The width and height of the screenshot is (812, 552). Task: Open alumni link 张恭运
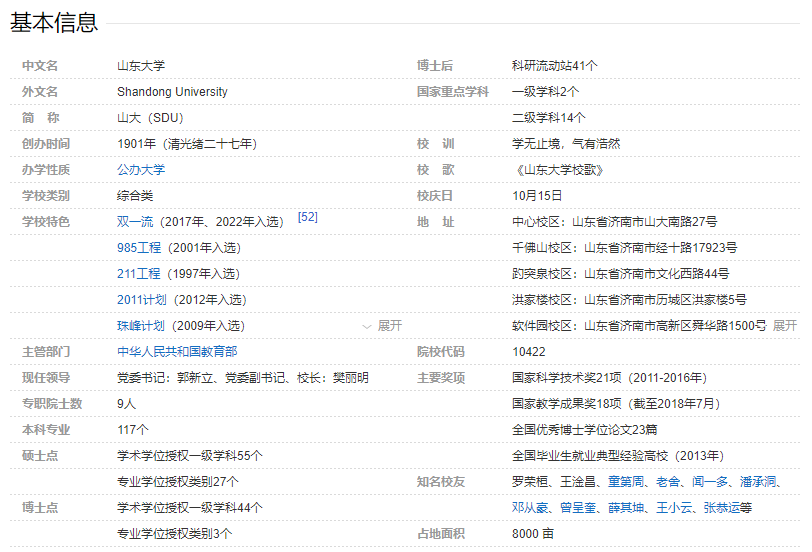pyautogui.click(x=723, y=508)
